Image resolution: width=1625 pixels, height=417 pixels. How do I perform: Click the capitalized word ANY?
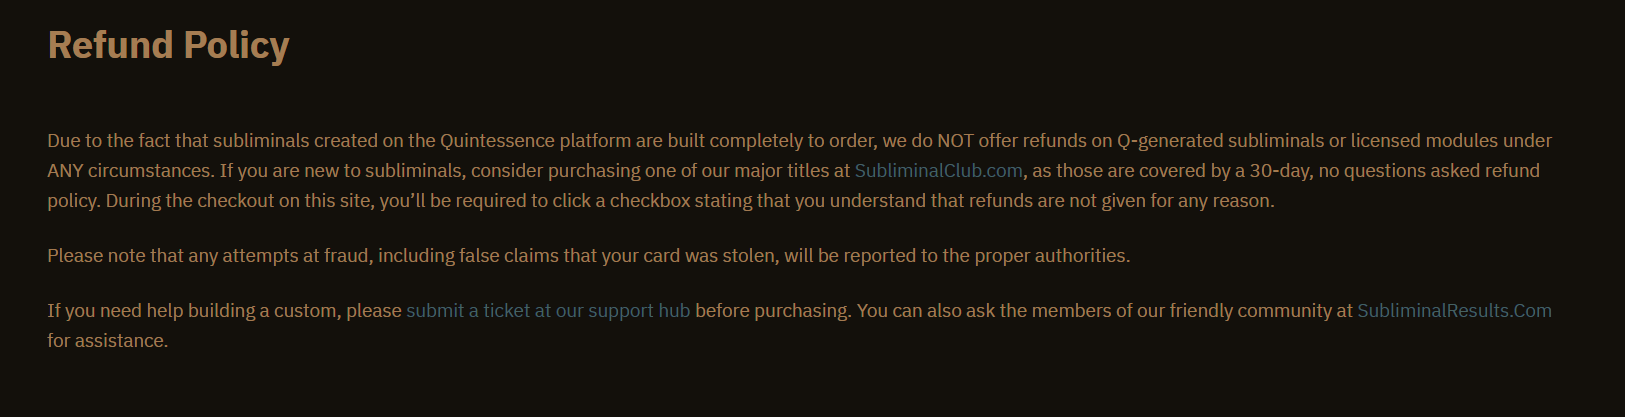pos(65,171)
